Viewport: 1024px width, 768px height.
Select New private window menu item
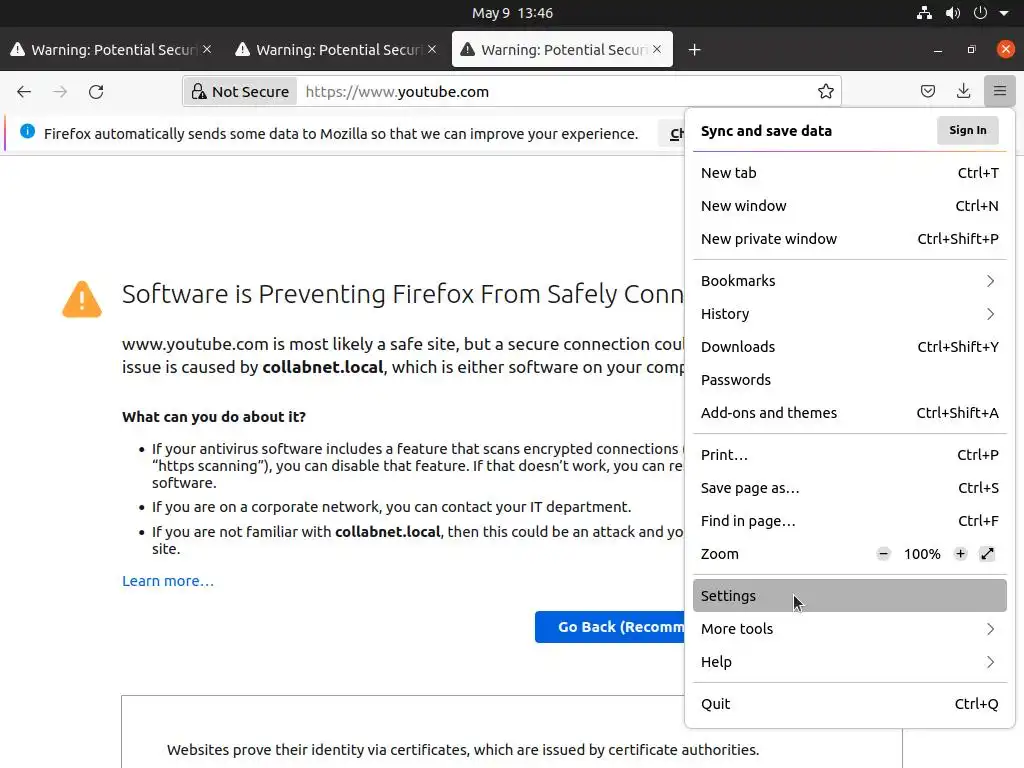pos(769,239)
